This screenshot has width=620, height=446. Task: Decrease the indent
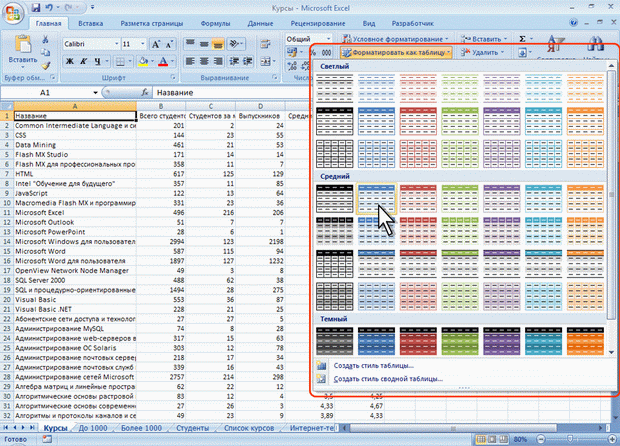pyautogui.click(x=234, y=61)
